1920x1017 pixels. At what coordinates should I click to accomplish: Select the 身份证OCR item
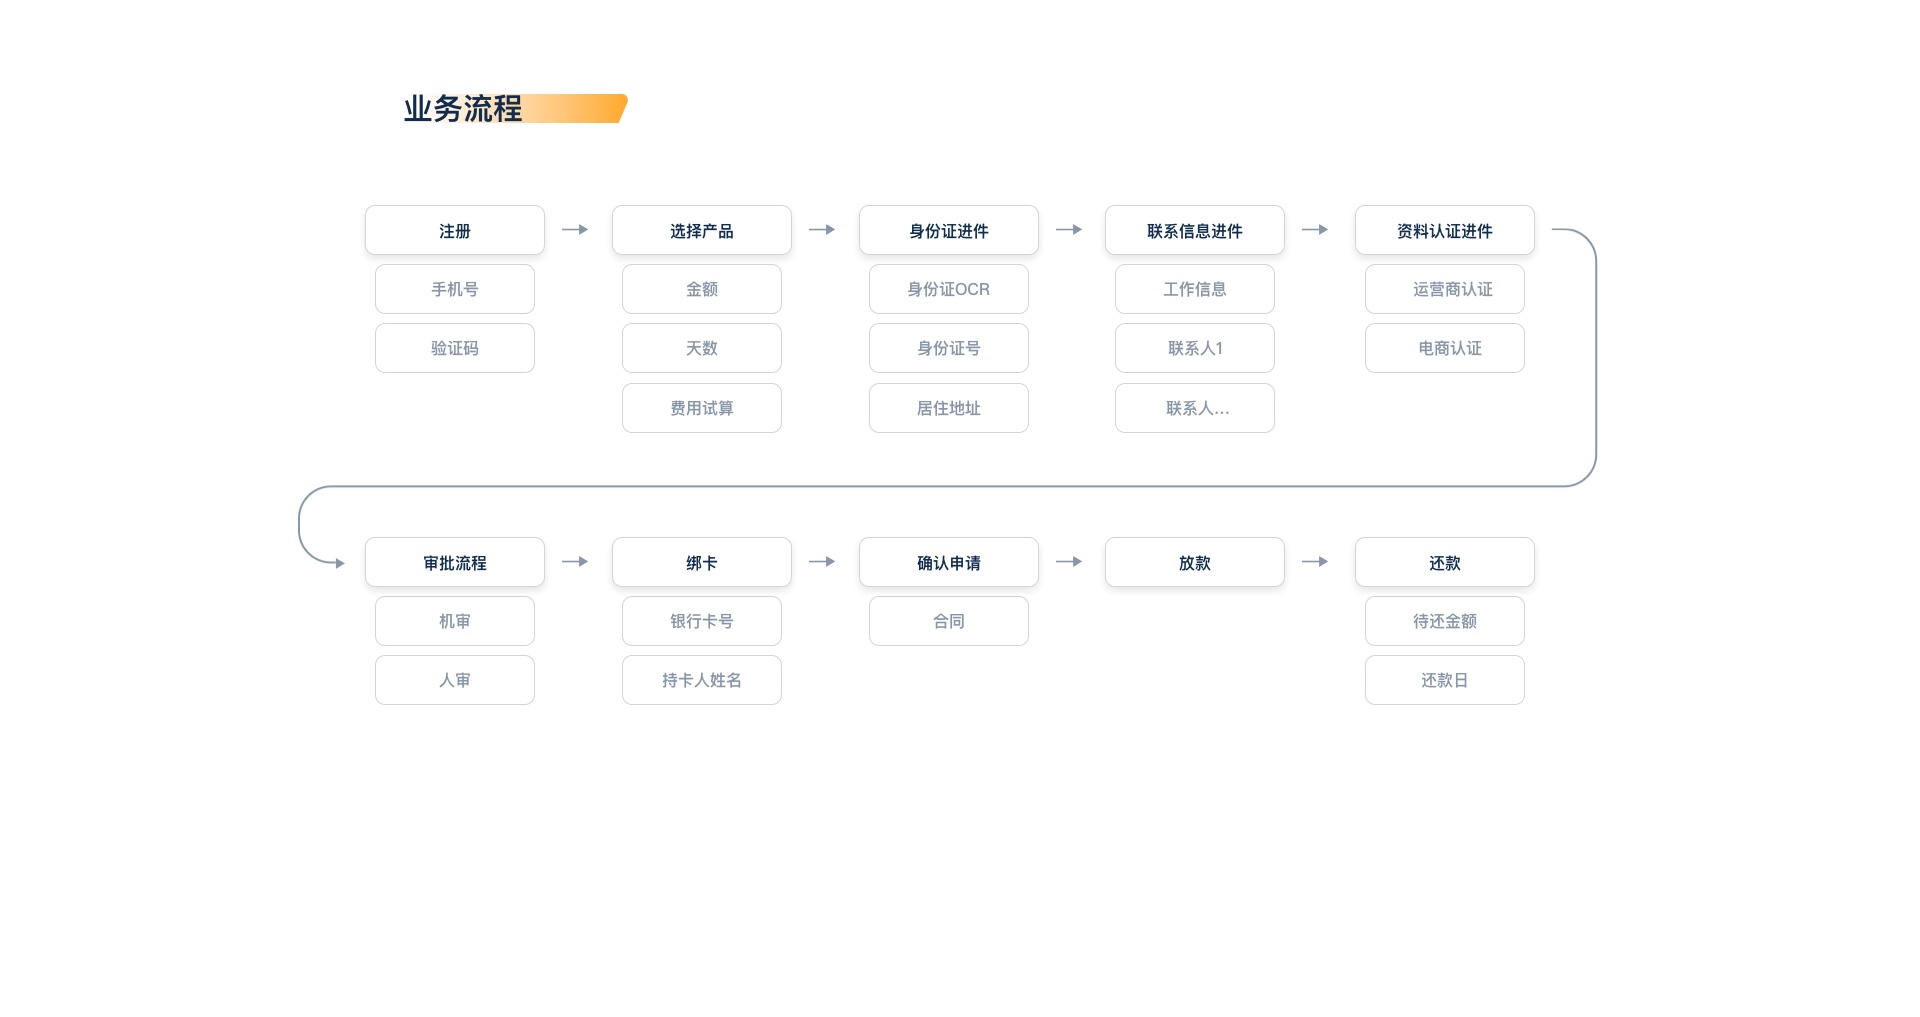949,289
